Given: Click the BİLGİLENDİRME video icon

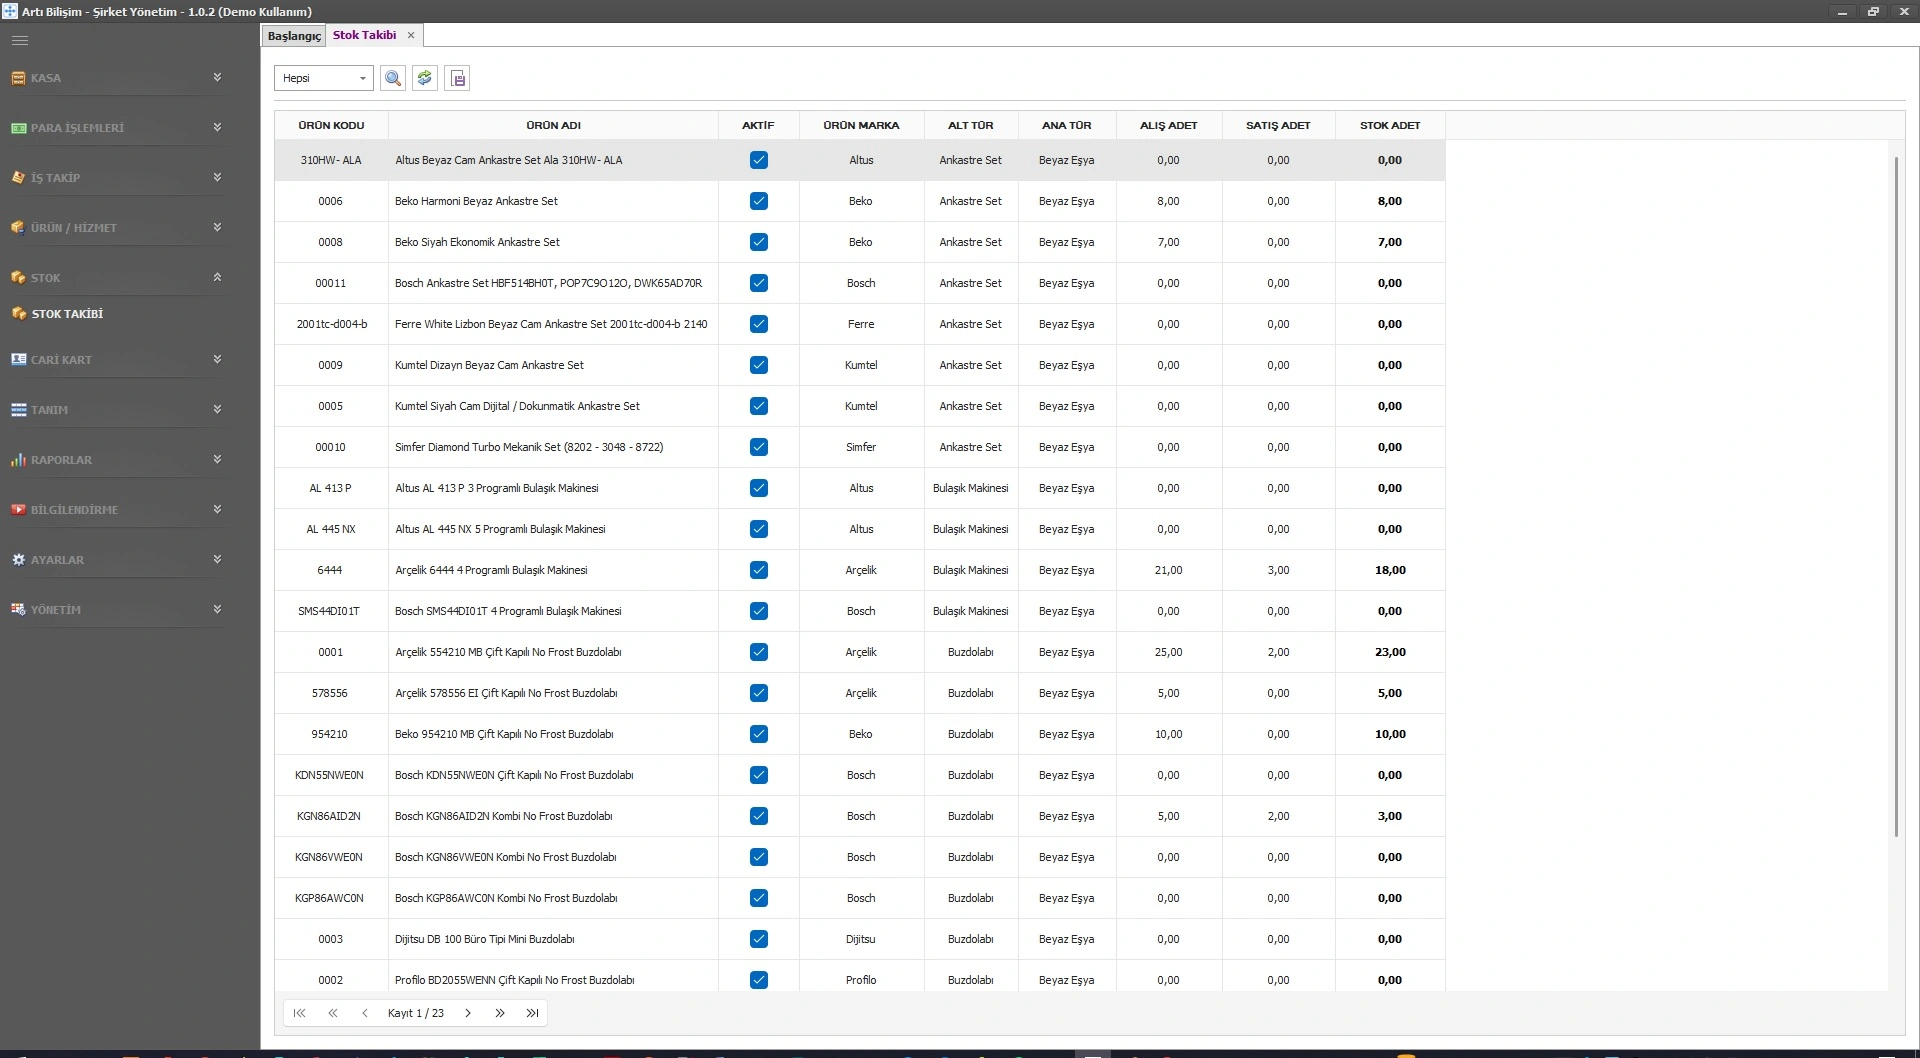Looking at the screenshot, I should pos(18,510).
